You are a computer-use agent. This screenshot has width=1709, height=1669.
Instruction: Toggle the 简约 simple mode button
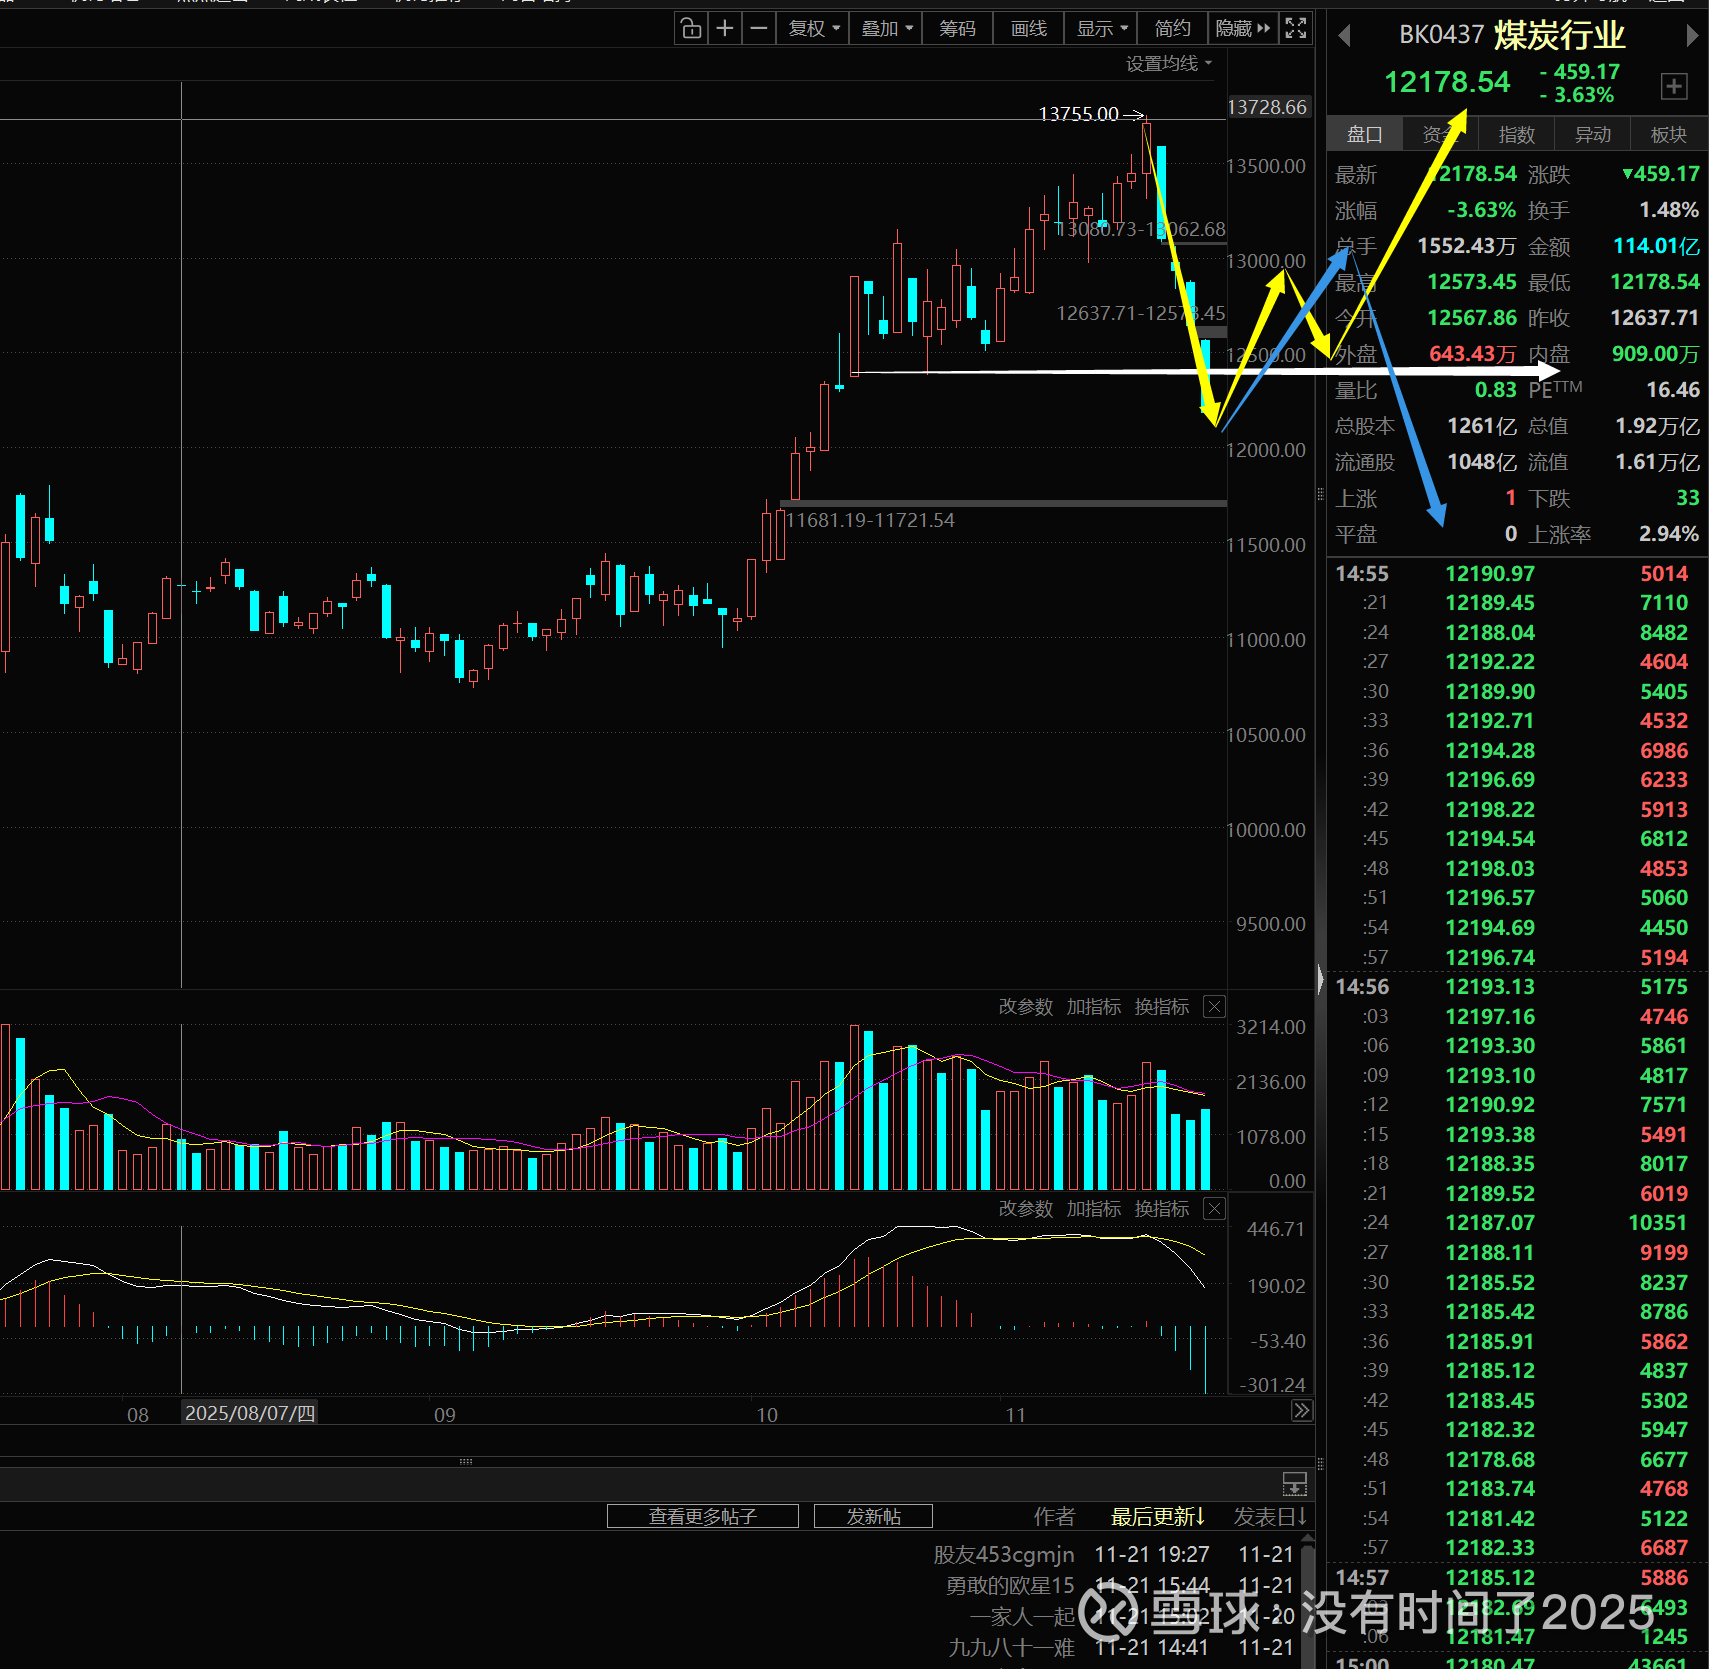coord(1173,29)
